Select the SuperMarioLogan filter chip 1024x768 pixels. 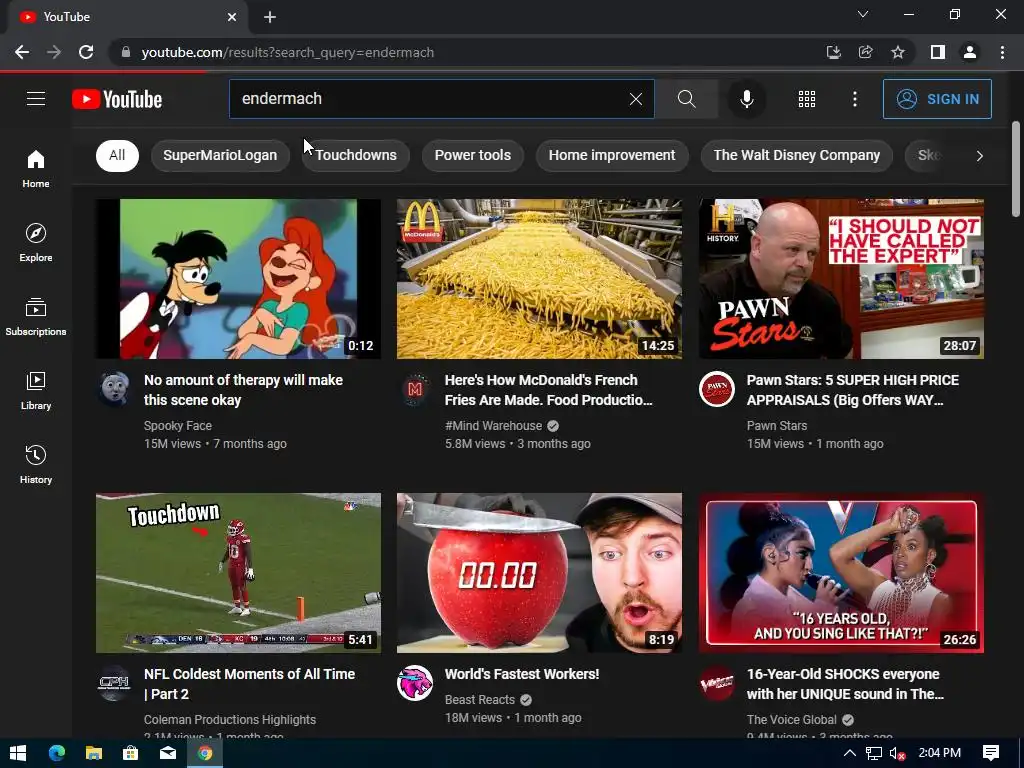220,155
